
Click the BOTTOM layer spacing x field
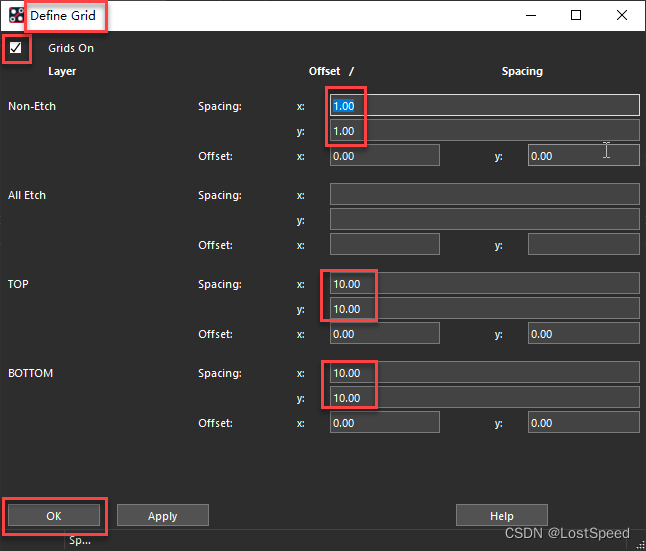[x=484, y=373]
